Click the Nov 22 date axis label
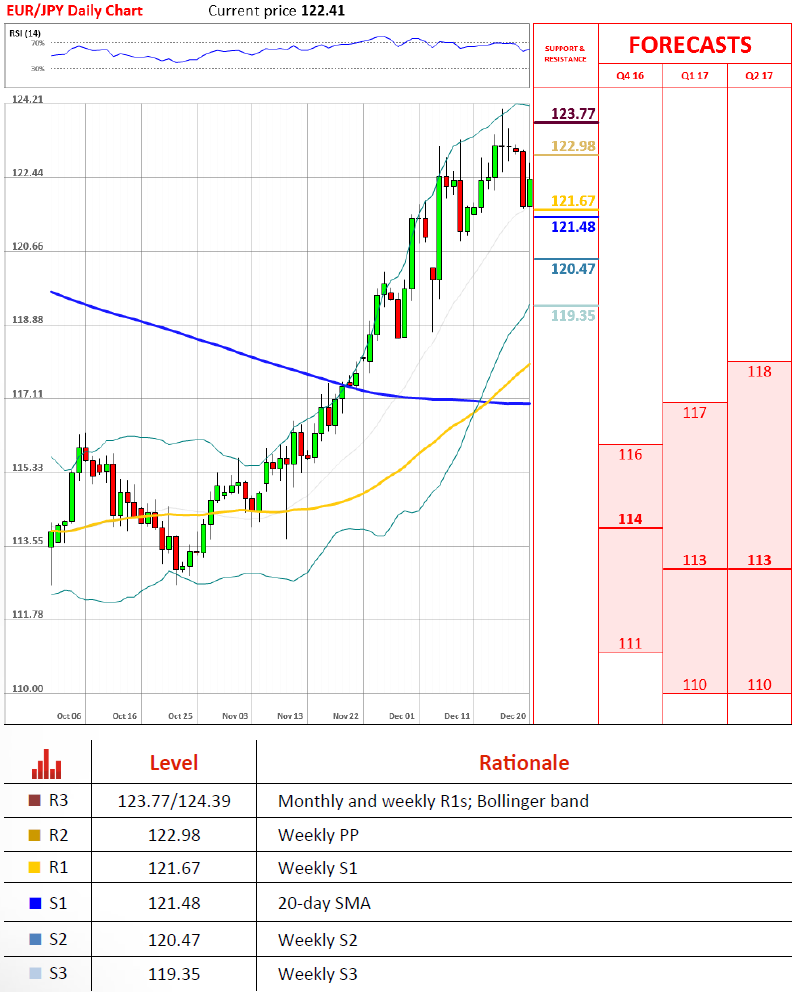The height and width of the screenshot is (992, 796). click(345, 716)
